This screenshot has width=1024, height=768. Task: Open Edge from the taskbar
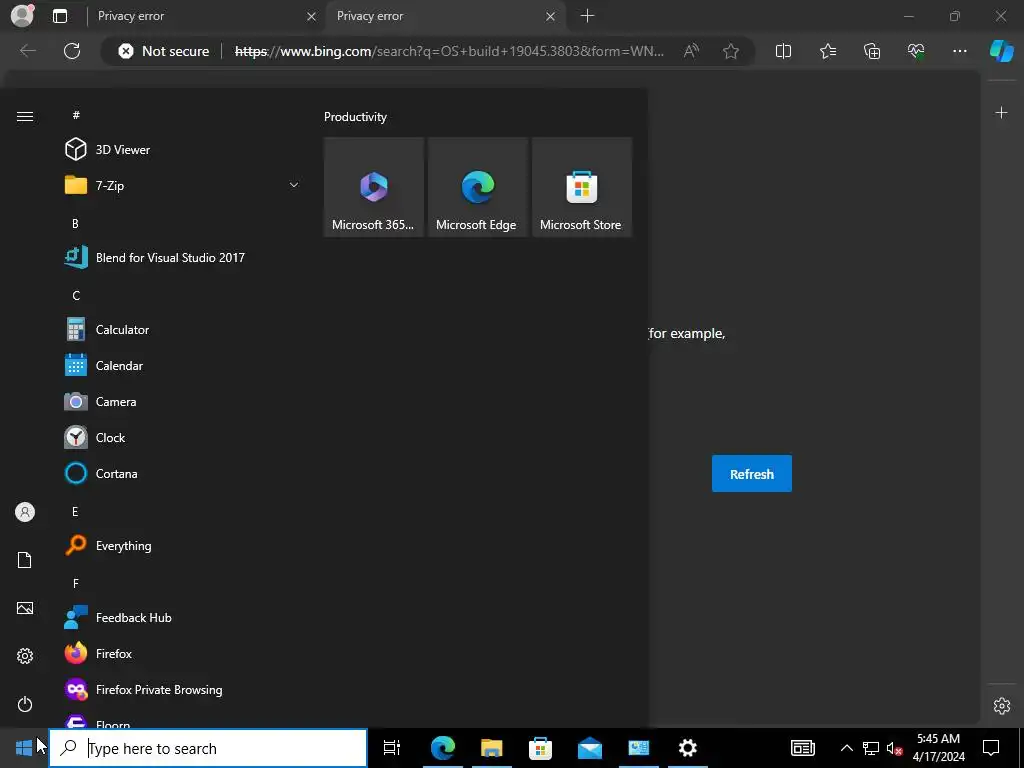point(442,748)
